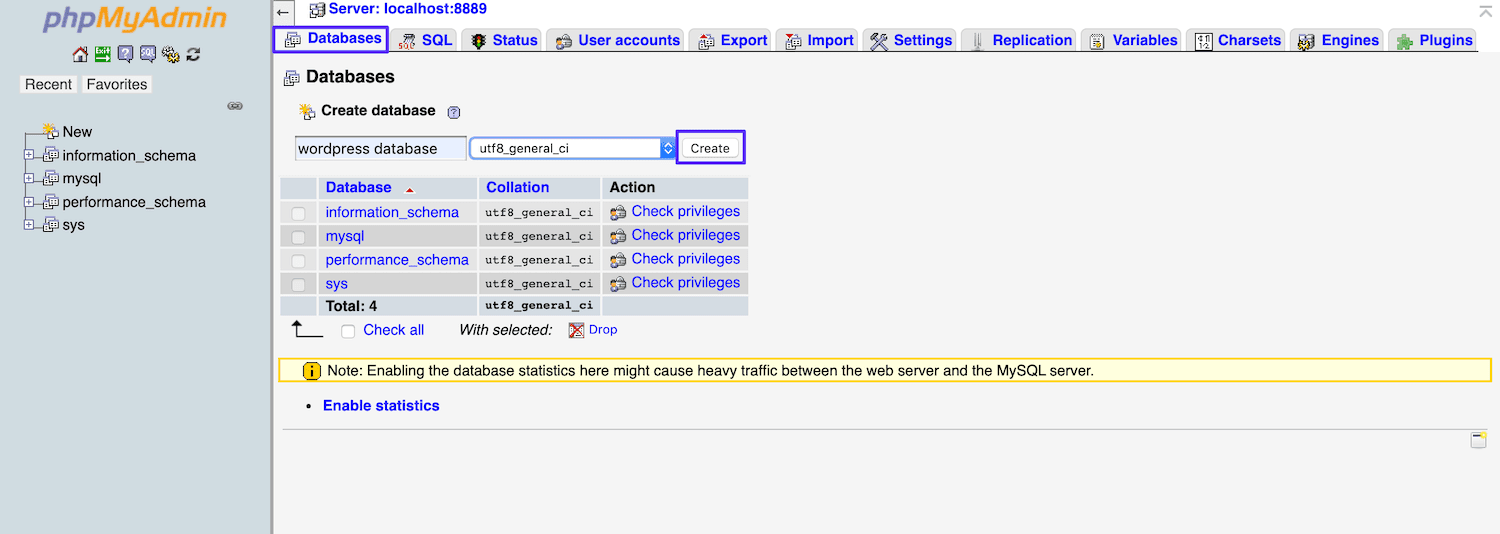Open the SQL documentation icon in sidebar
1500x534 pixels.
click(x=147, y=54)
